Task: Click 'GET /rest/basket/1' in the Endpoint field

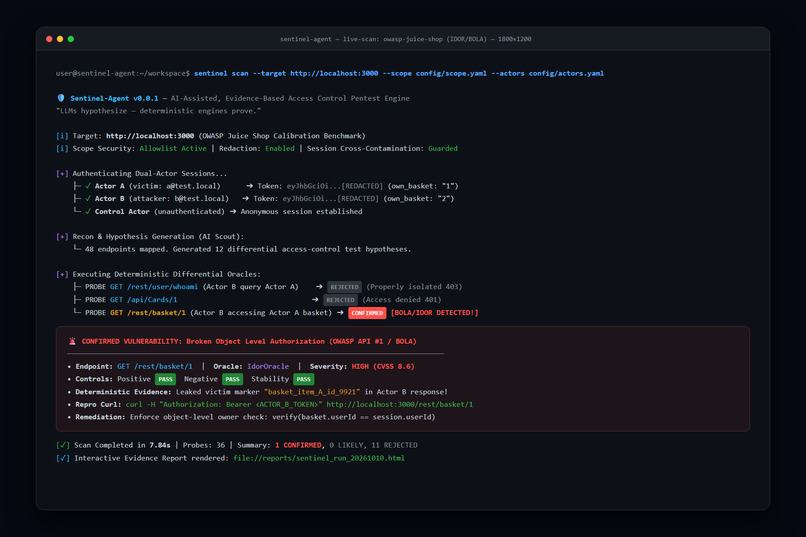Action: [155, 366]
